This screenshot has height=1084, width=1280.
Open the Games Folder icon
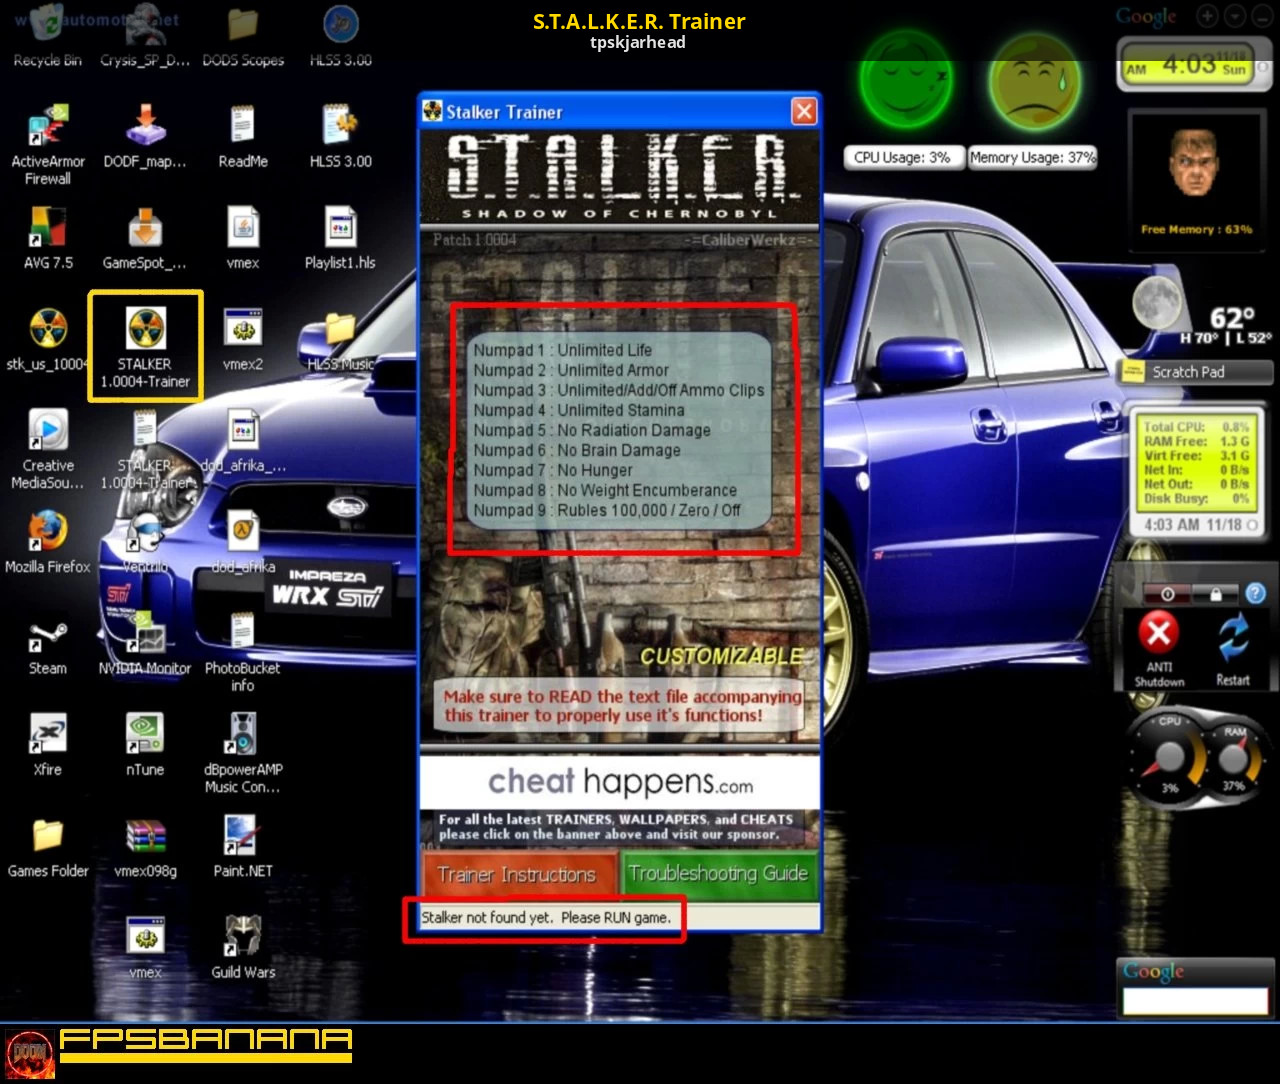pos(47,848)
